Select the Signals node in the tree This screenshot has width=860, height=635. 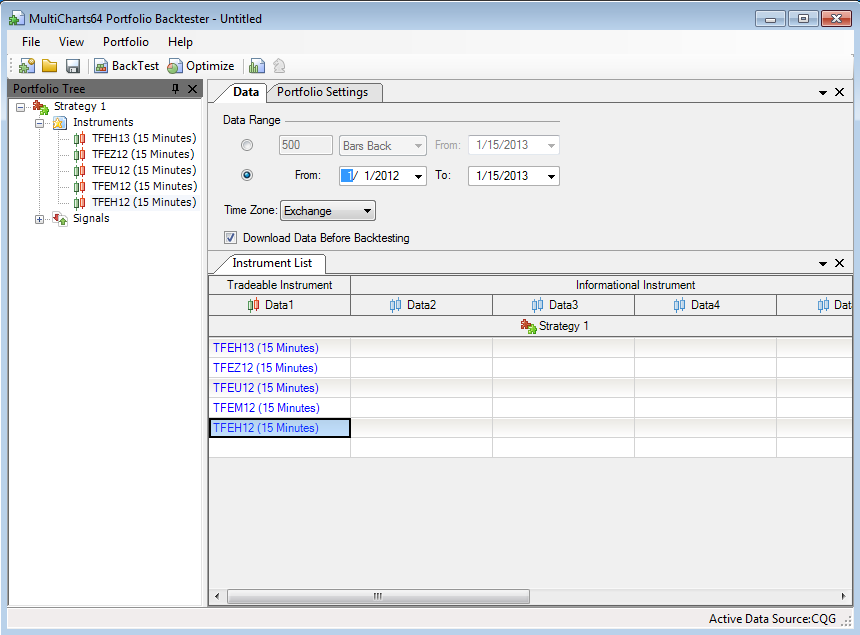coord(91,218)
